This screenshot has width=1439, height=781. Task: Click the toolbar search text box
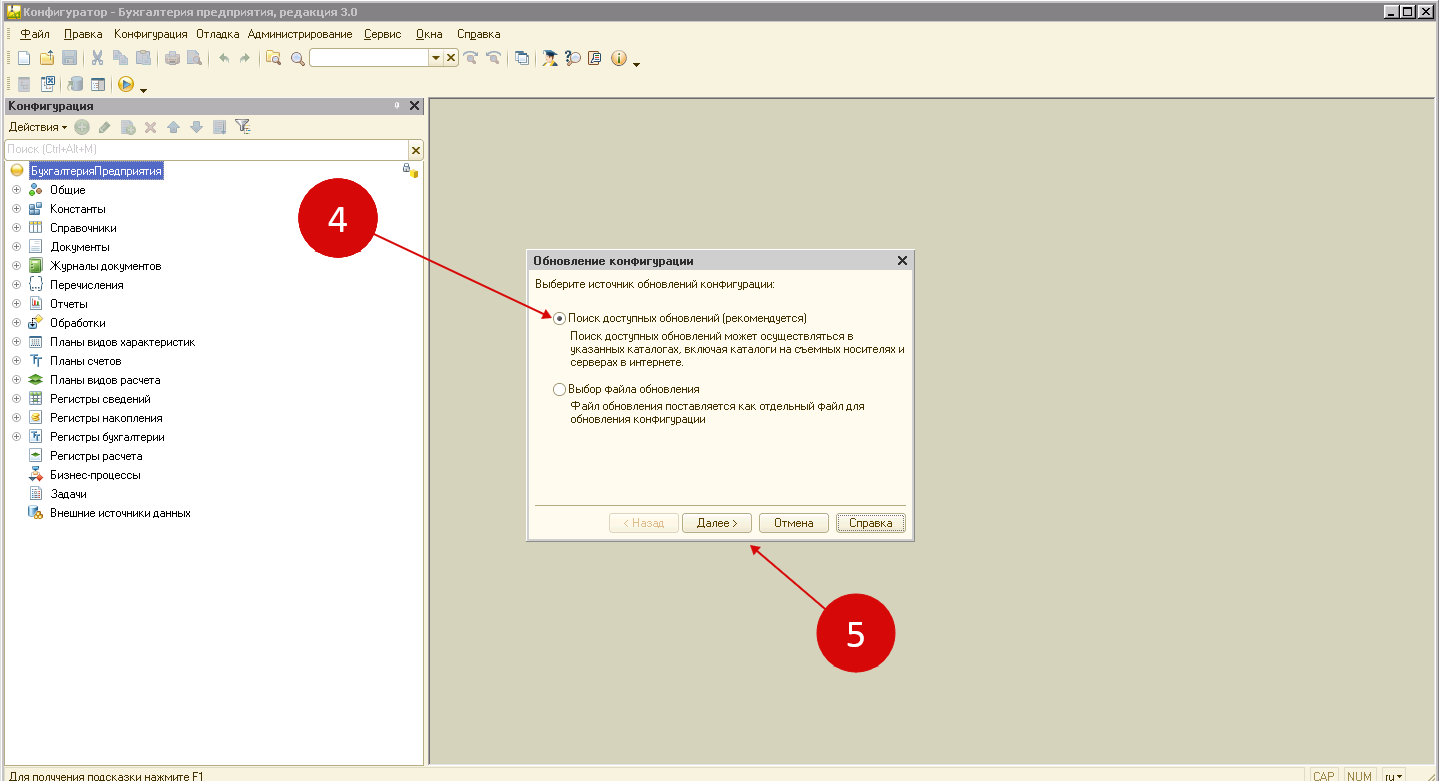369,58
